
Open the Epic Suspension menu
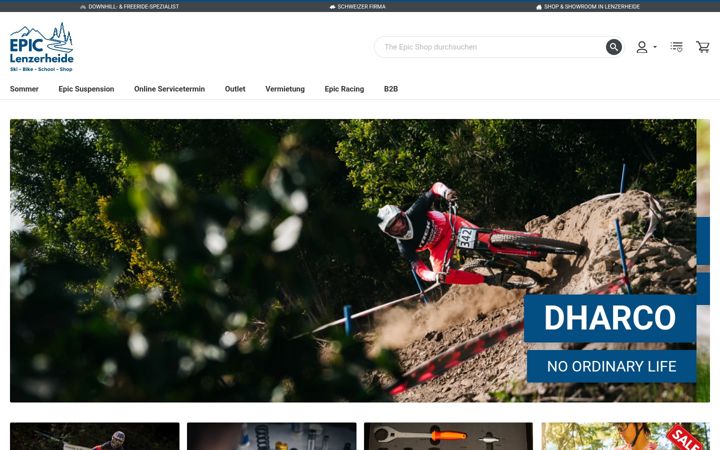coord(86,89)
